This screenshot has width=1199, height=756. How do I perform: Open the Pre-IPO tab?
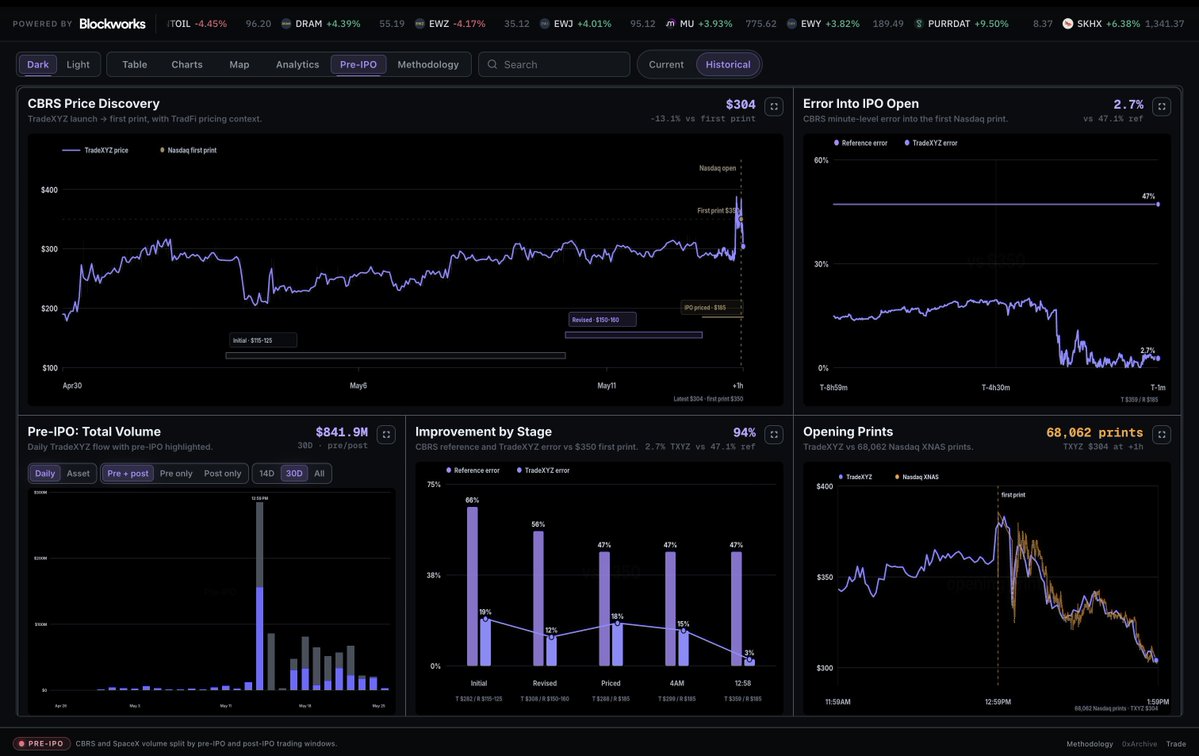pyautogui.click(x=359, y=64)
